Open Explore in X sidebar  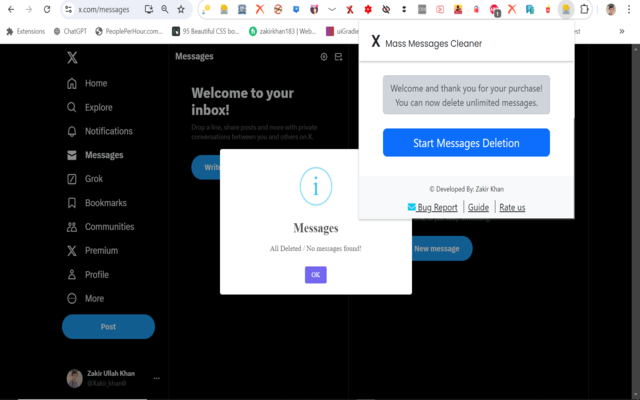click(89, 107)
